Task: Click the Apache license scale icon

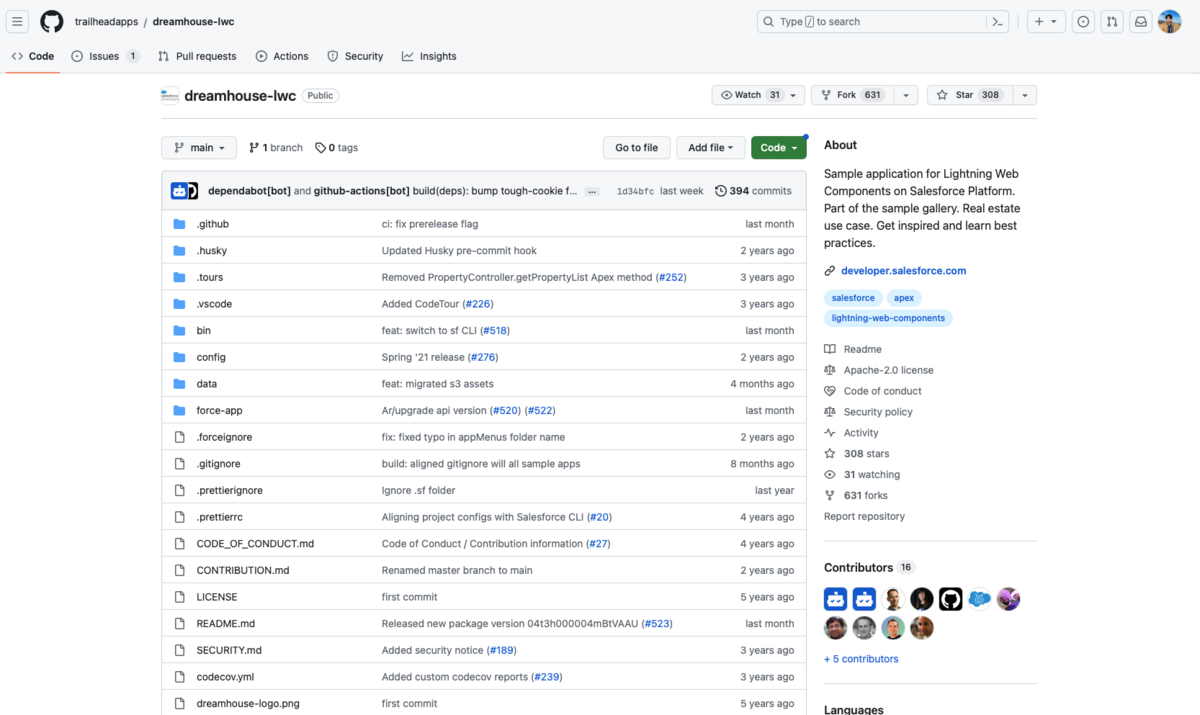Action: pyautogui.click(x=830, y=370)
